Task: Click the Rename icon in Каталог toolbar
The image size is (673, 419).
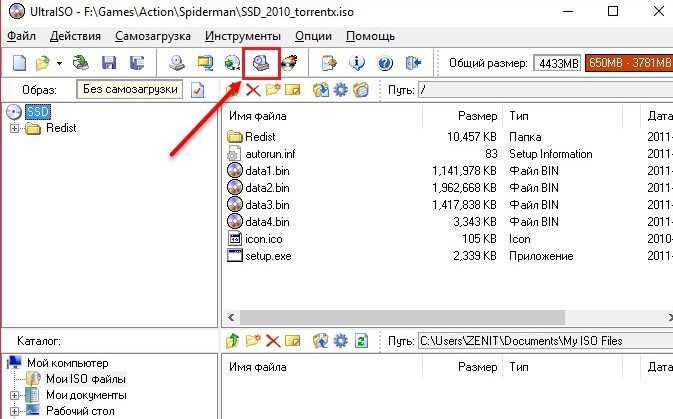Action: [x=292, y=341]
